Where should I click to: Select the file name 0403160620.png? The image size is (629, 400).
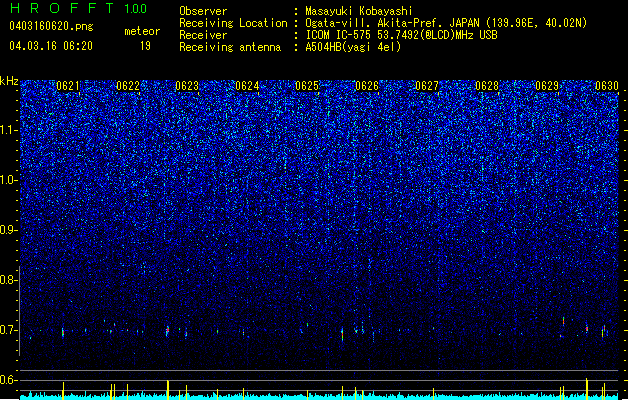[51, 27]
